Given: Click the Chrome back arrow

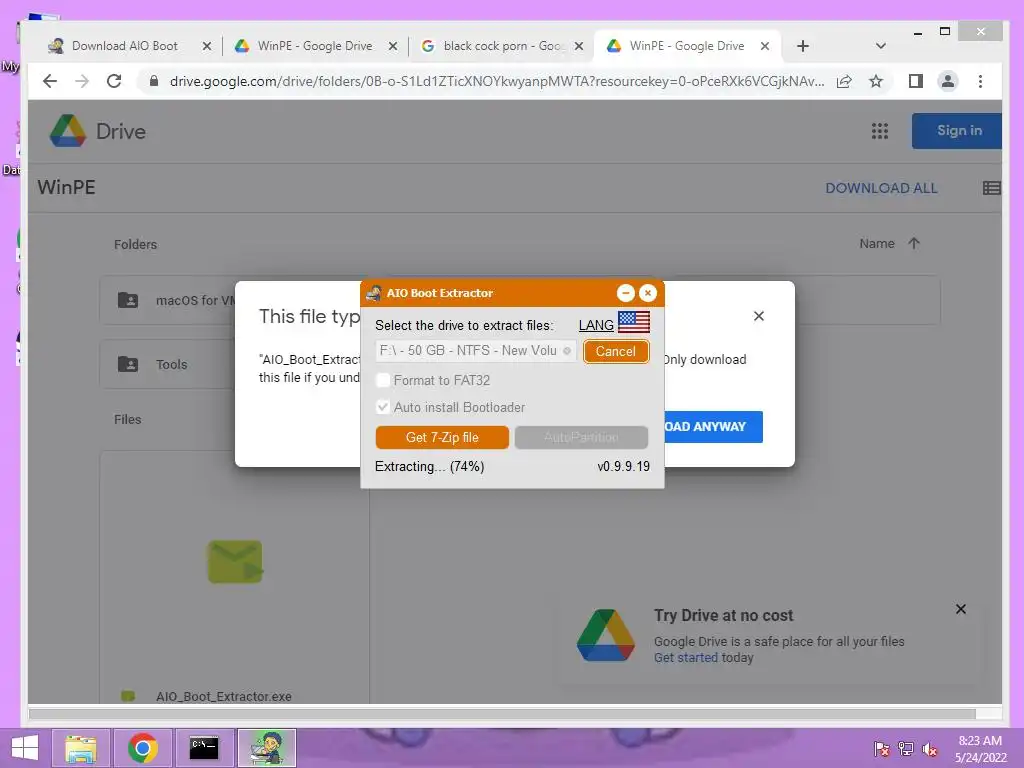Looking at the screenshot, I should (x=50, y=81).
